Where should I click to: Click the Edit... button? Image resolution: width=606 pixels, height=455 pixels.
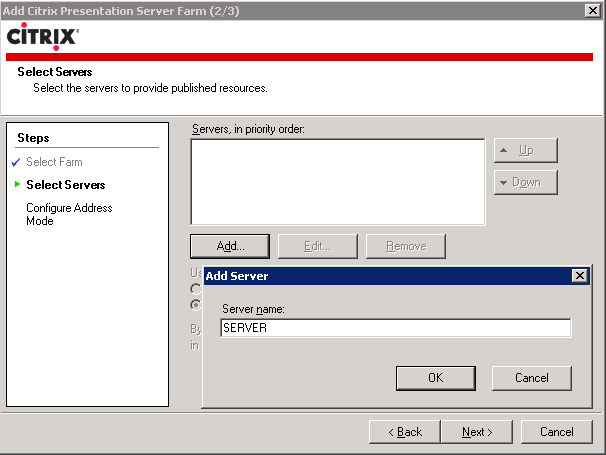point(318,246)
